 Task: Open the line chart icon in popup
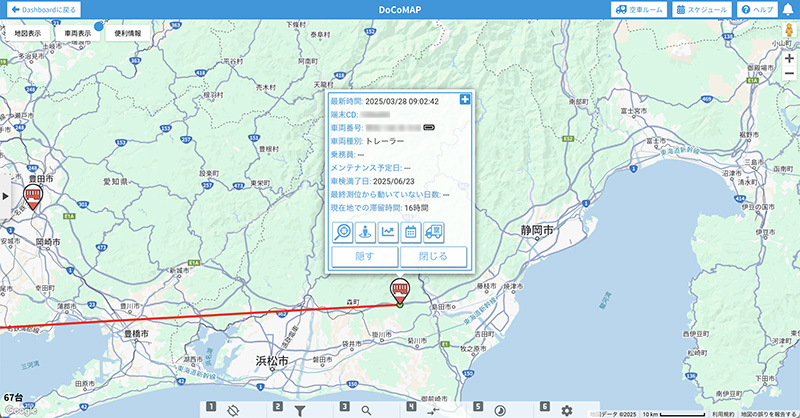388,232
